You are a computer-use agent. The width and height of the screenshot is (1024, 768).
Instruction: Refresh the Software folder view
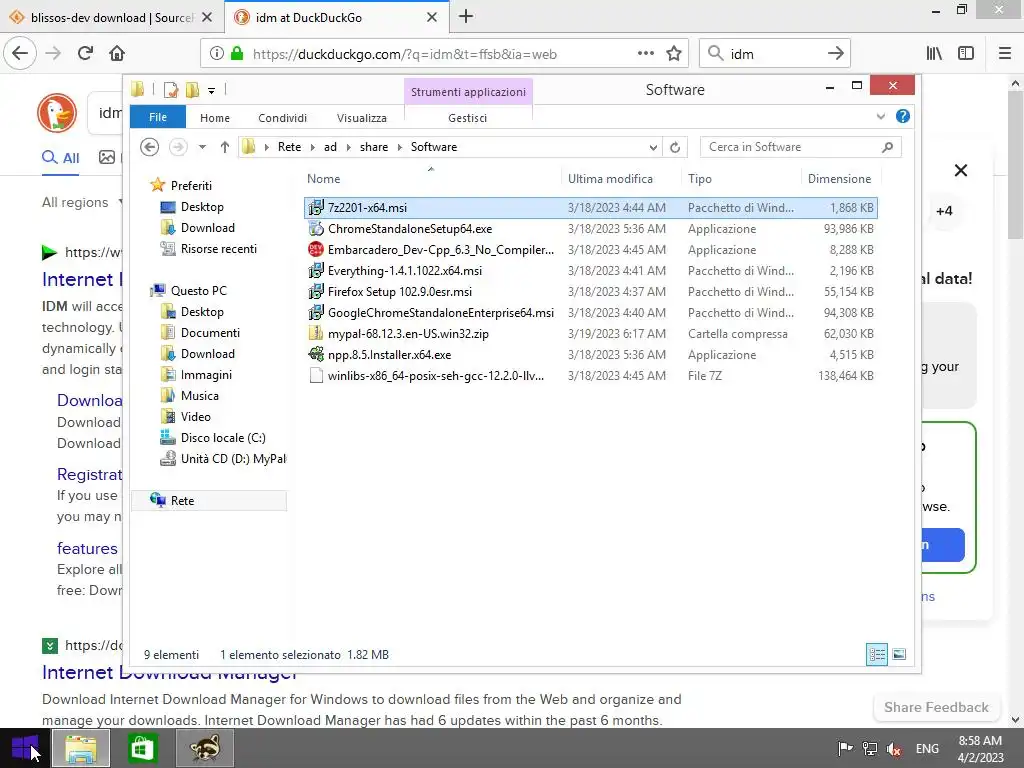click(x=675, y=148)
